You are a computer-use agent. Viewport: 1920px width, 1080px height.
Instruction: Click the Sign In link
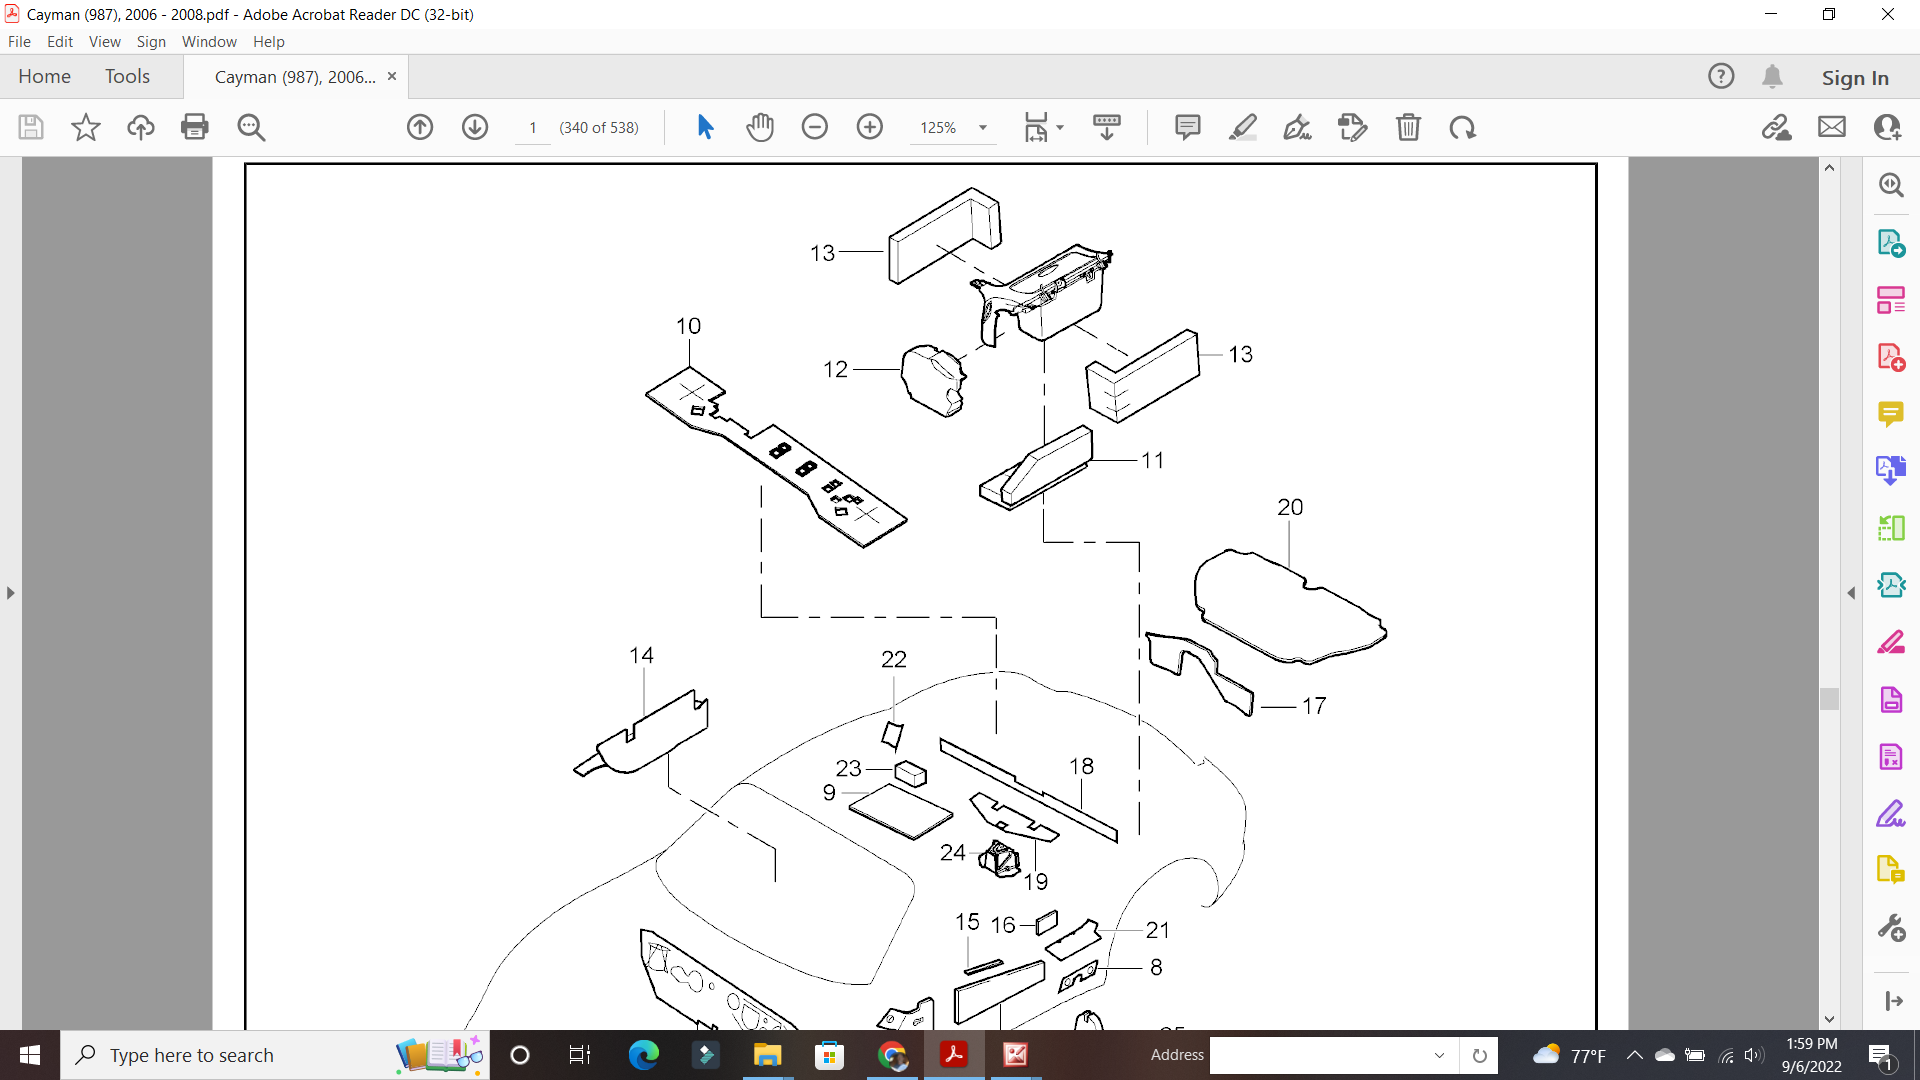1855,77
